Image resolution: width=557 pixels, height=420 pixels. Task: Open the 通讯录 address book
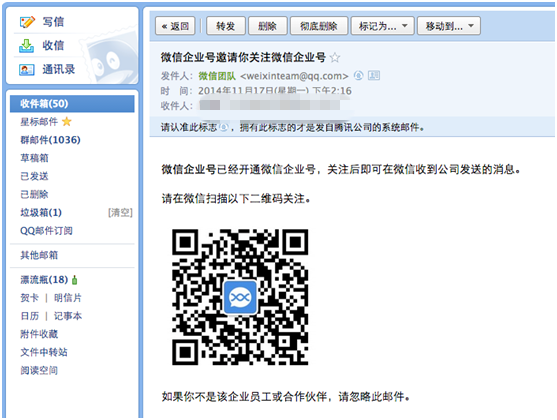tap(59, 69)
